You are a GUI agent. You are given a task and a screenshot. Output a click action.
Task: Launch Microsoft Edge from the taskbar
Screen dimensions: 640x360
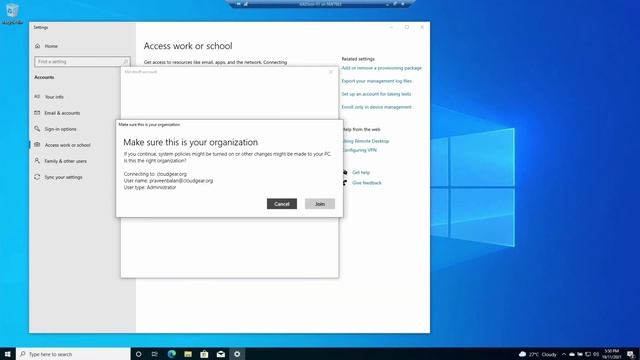[171, 354]
